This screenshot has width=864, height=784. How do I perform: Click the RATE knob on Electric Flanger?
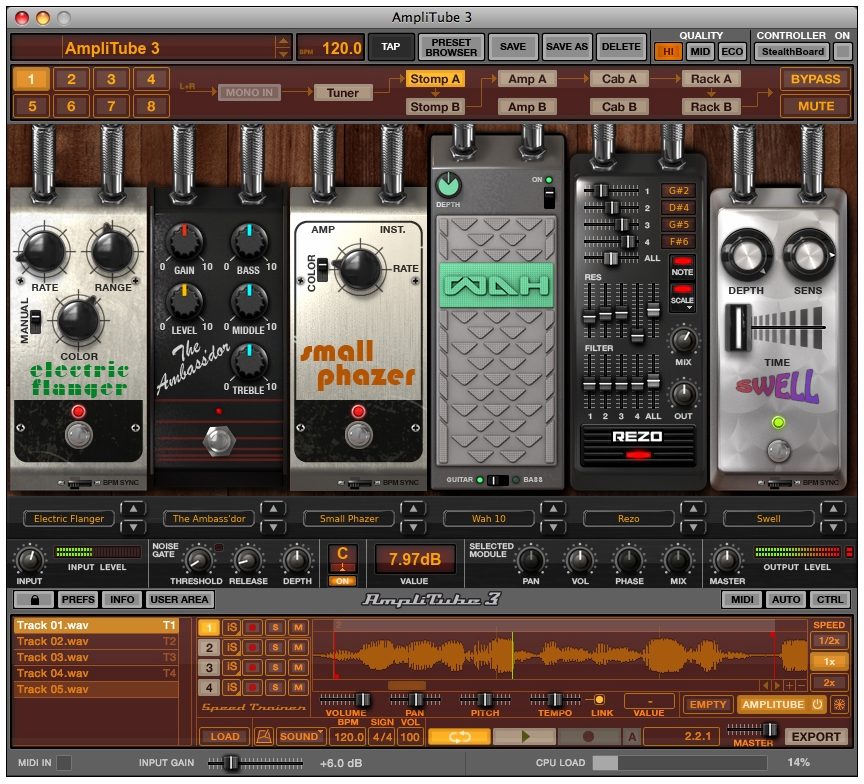tap(44, 251)
